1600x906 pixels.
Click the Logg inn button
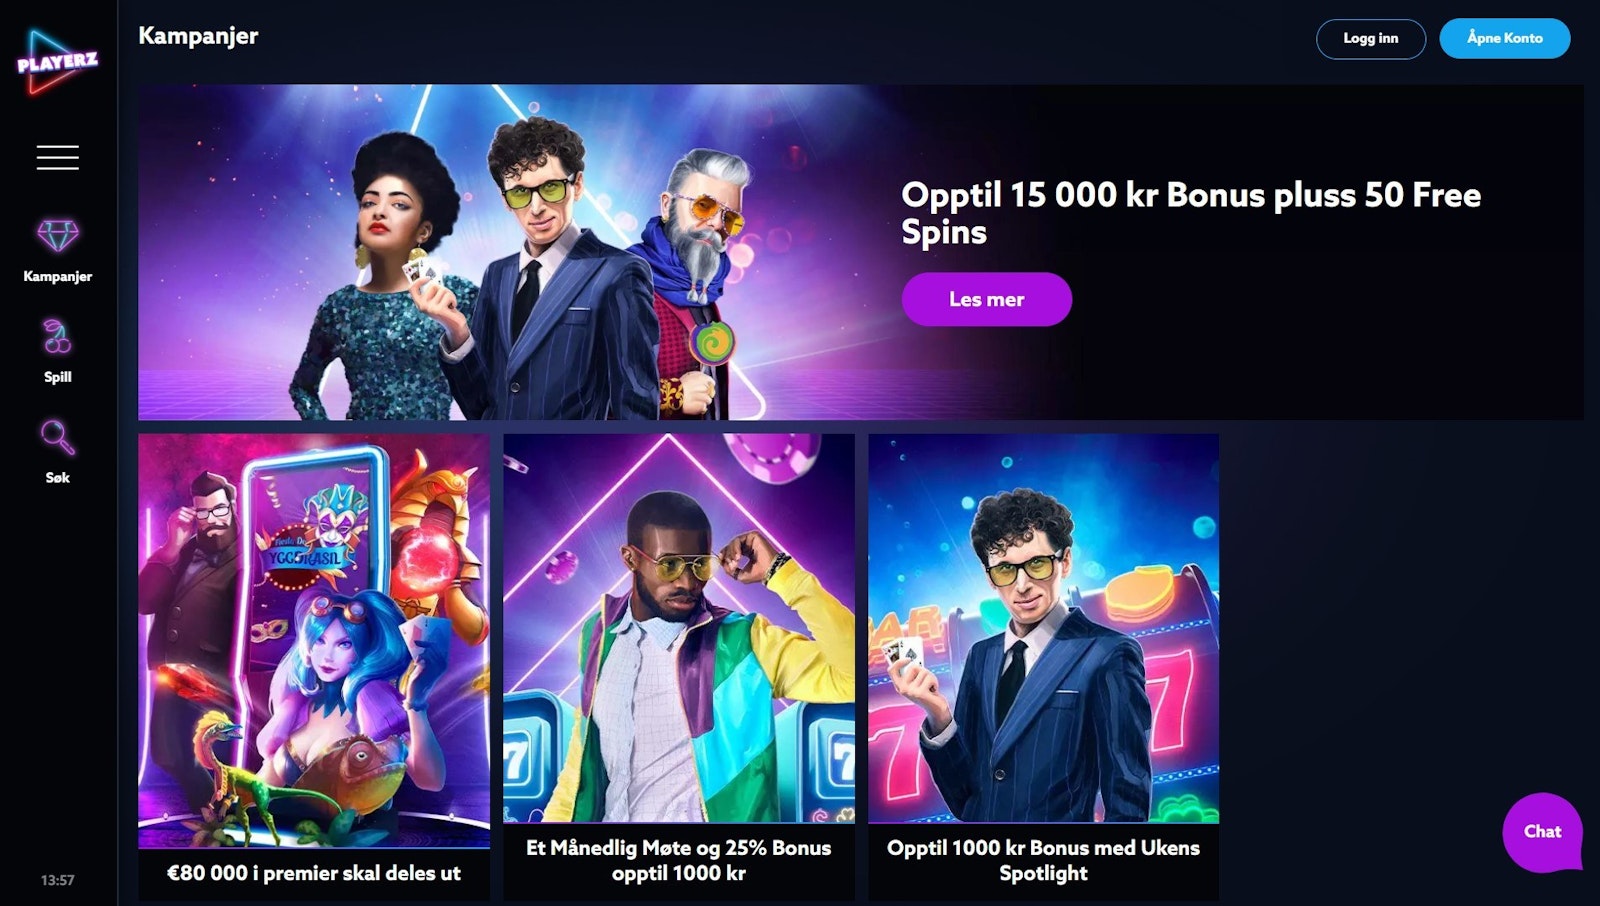click(x=1371, y=39)
